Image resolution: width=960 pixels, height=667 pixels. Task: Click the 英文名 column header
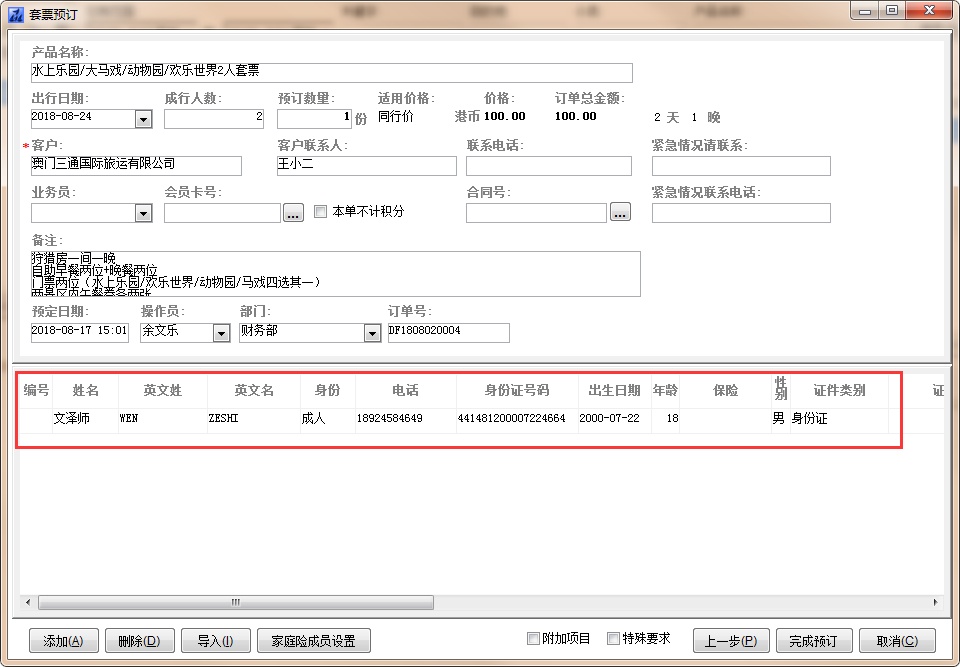pyautogui.click(x=254, y=391)
